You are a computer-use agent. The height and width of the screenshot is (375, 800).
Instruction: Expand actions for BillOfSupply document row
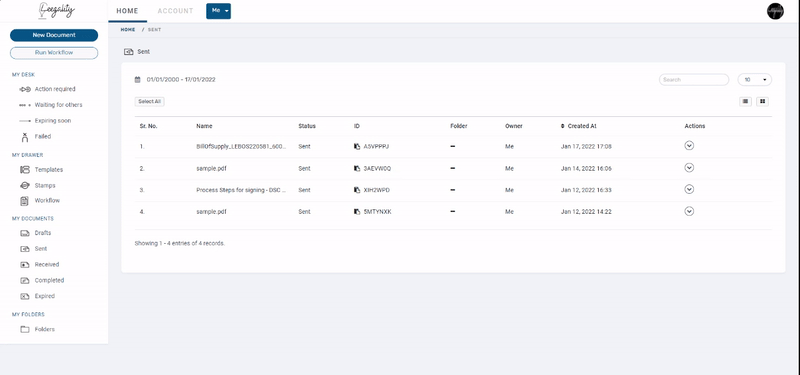pyautogui.click(x=689, y=146)
